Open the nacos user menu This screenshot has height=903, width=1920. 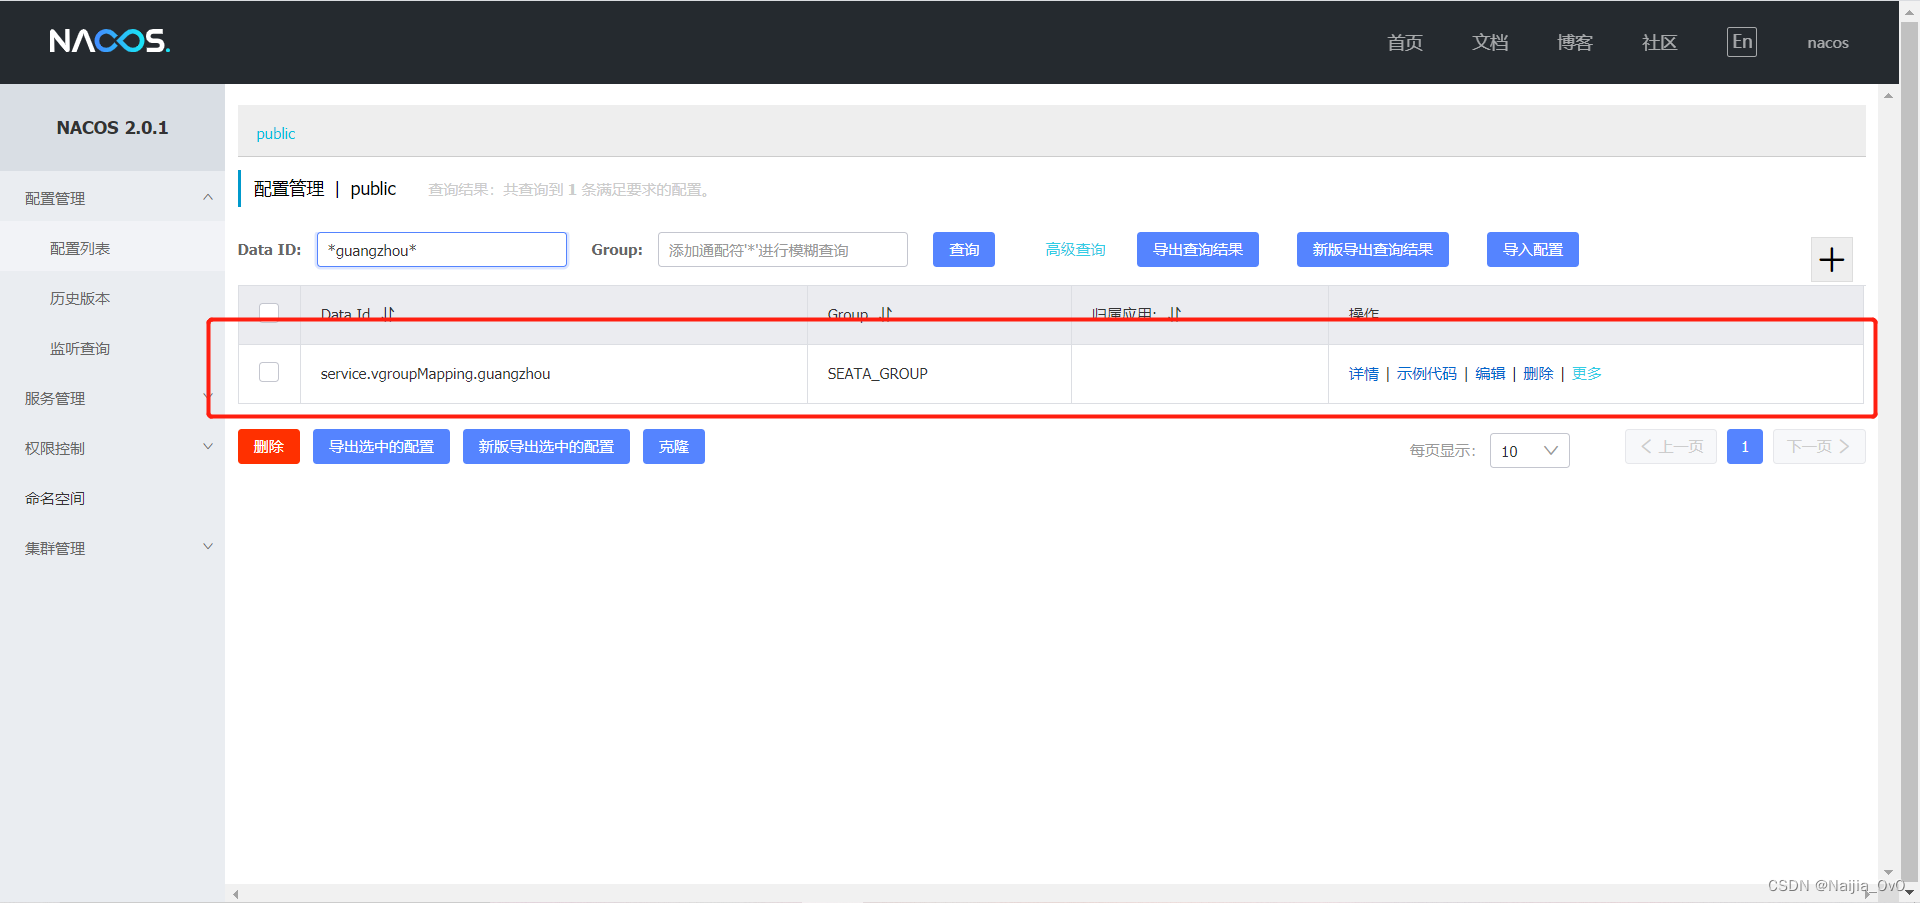coord(1827,43)
